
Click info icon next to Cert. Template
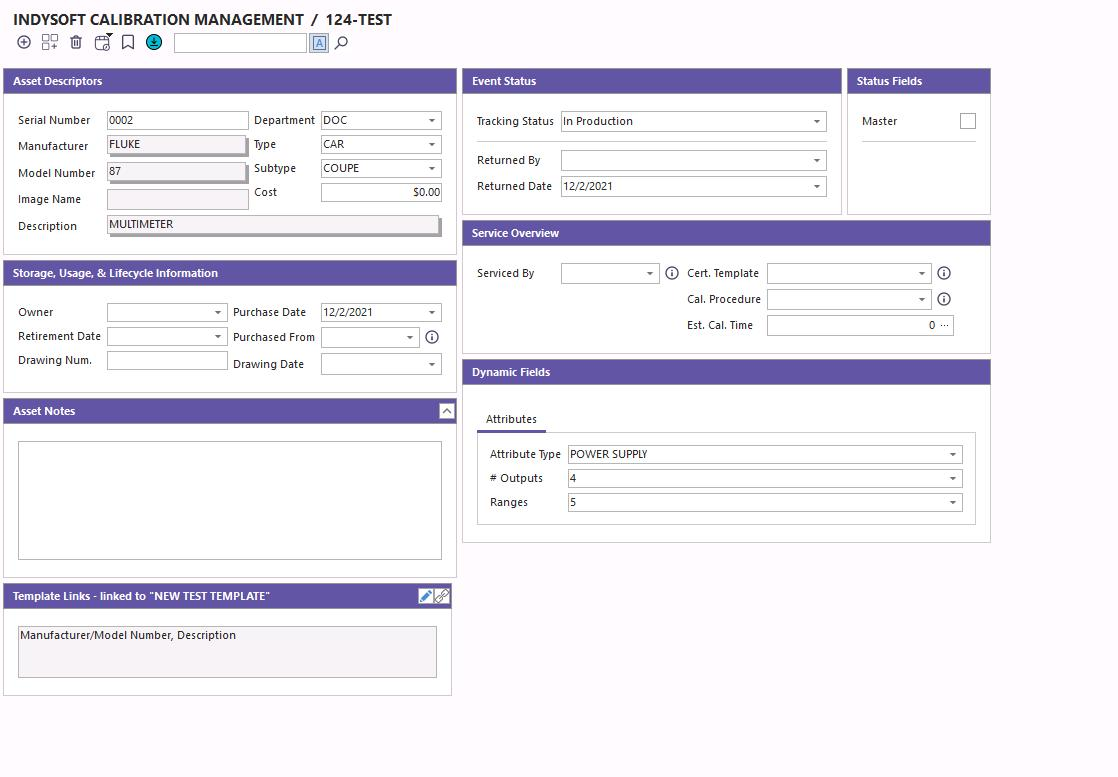click(943, 273)
